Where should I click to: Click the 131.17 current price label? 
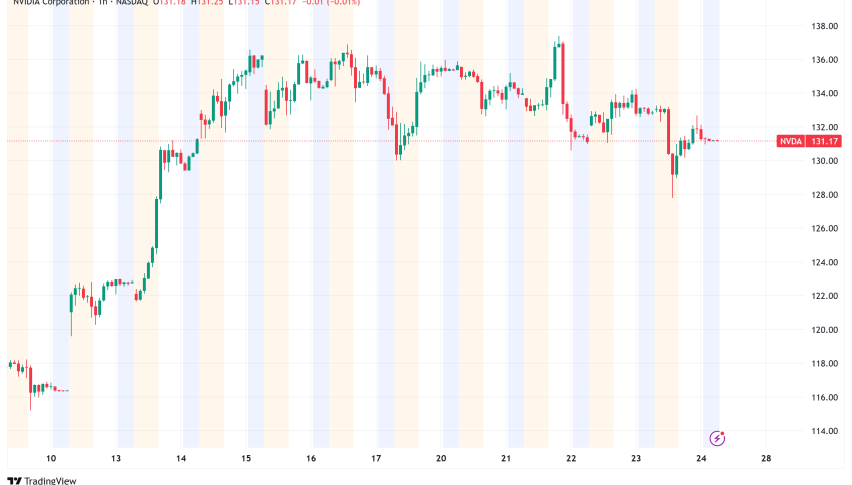[826, 141]
